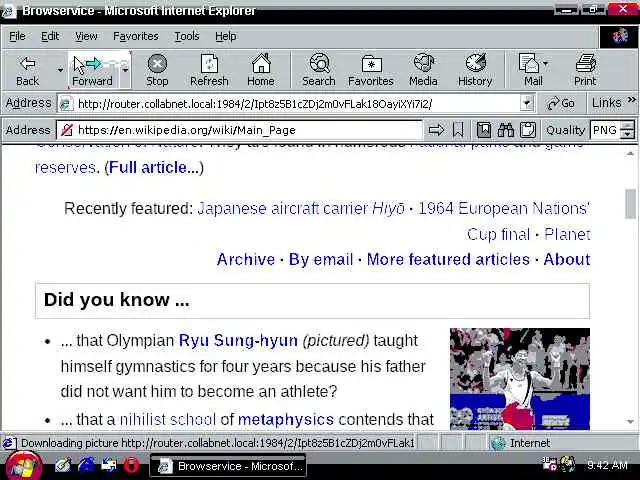Image resolution: width=640 pixels, height=480 pixels.
Task: Click the first quick launch pencil icon
Action: click(63, 466)
